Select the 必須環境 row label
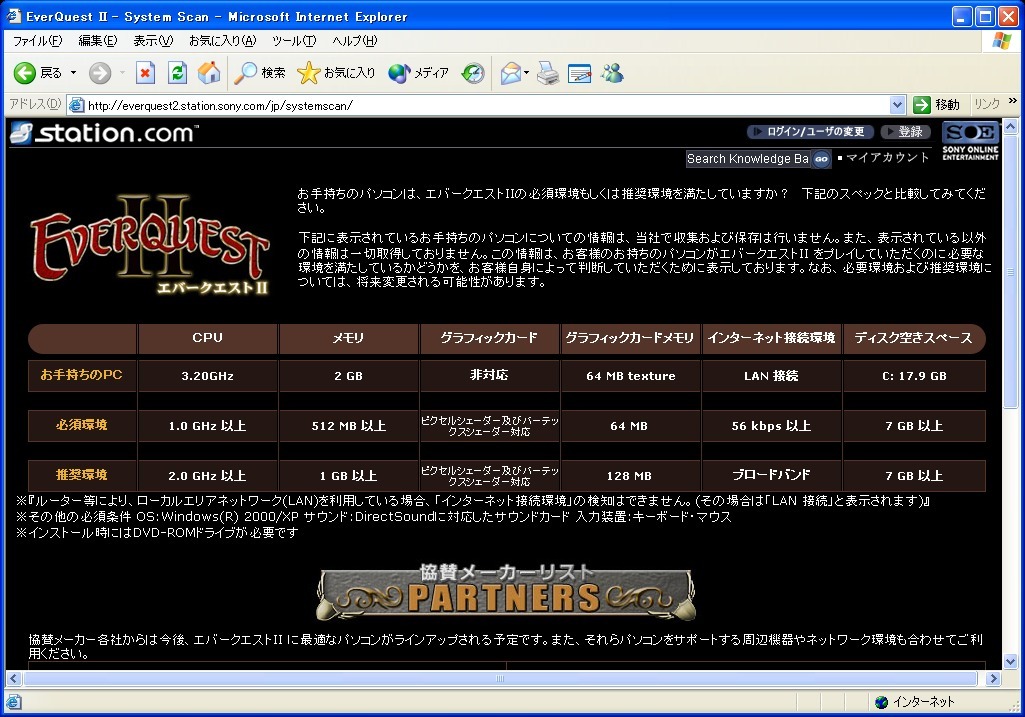Image resolution: width=1025 pixels, height=717 pixels. pos(82,425)
